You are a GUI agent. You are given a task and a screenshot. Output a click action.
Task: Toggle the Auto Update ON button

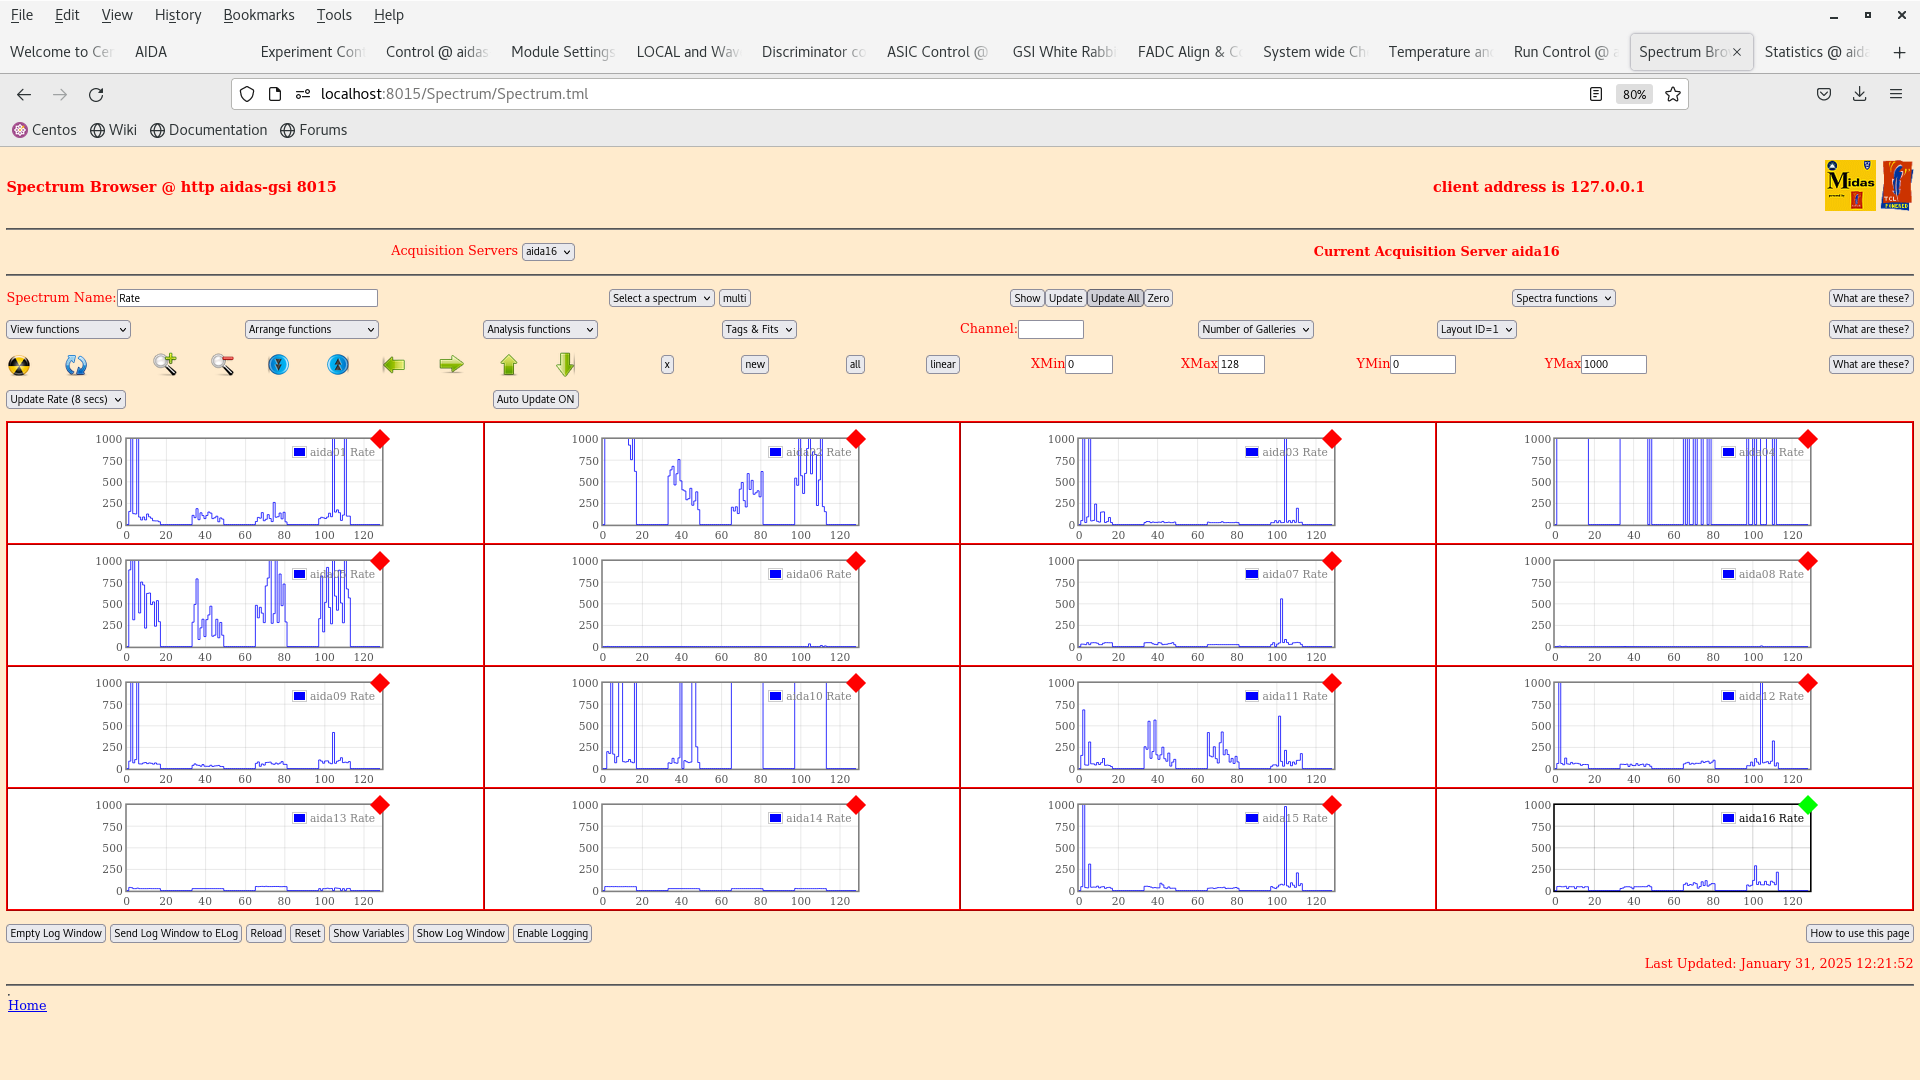[x=535, y=399]
